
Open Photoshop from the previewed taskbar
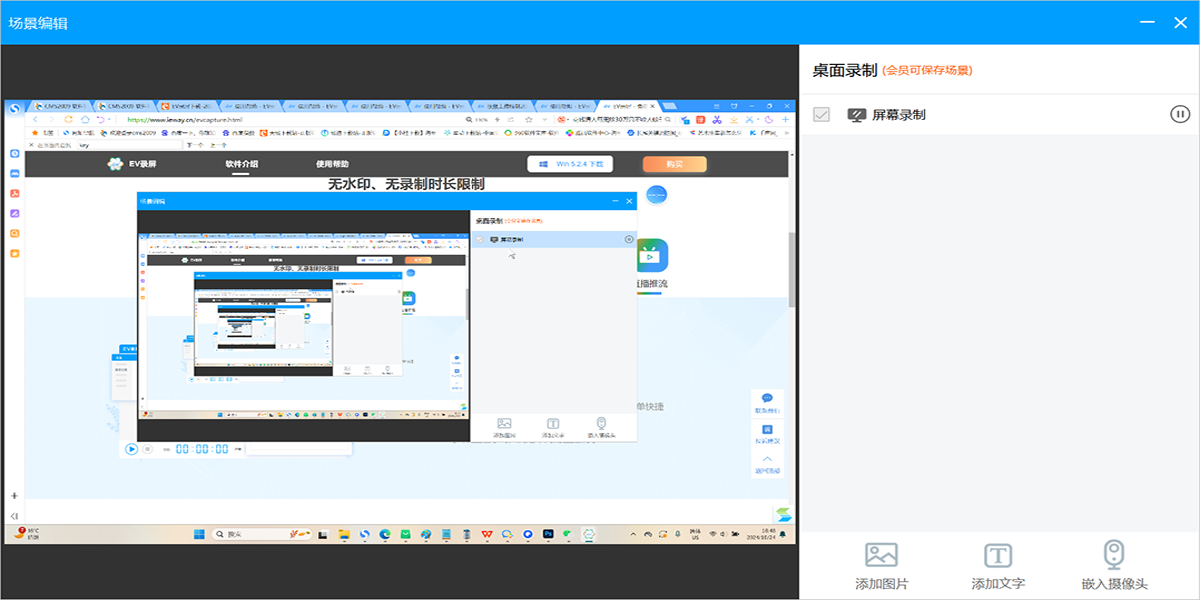(x=548, y=534)
